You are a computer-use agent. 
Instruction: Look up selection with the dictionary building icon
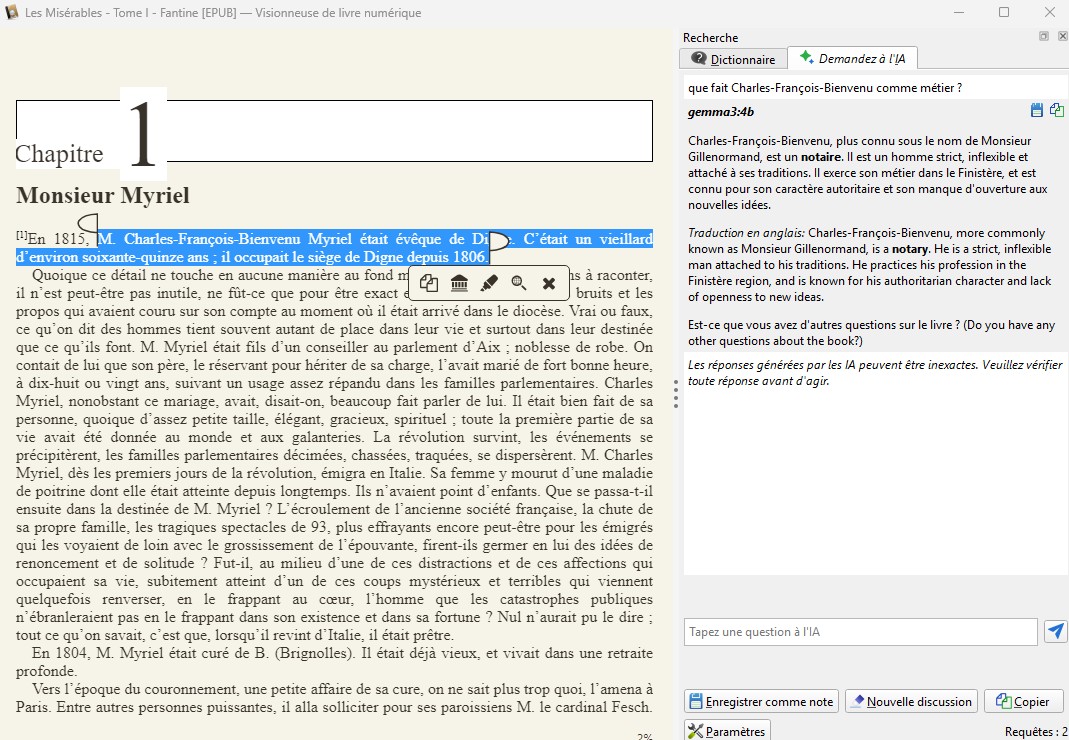point(459,283)
